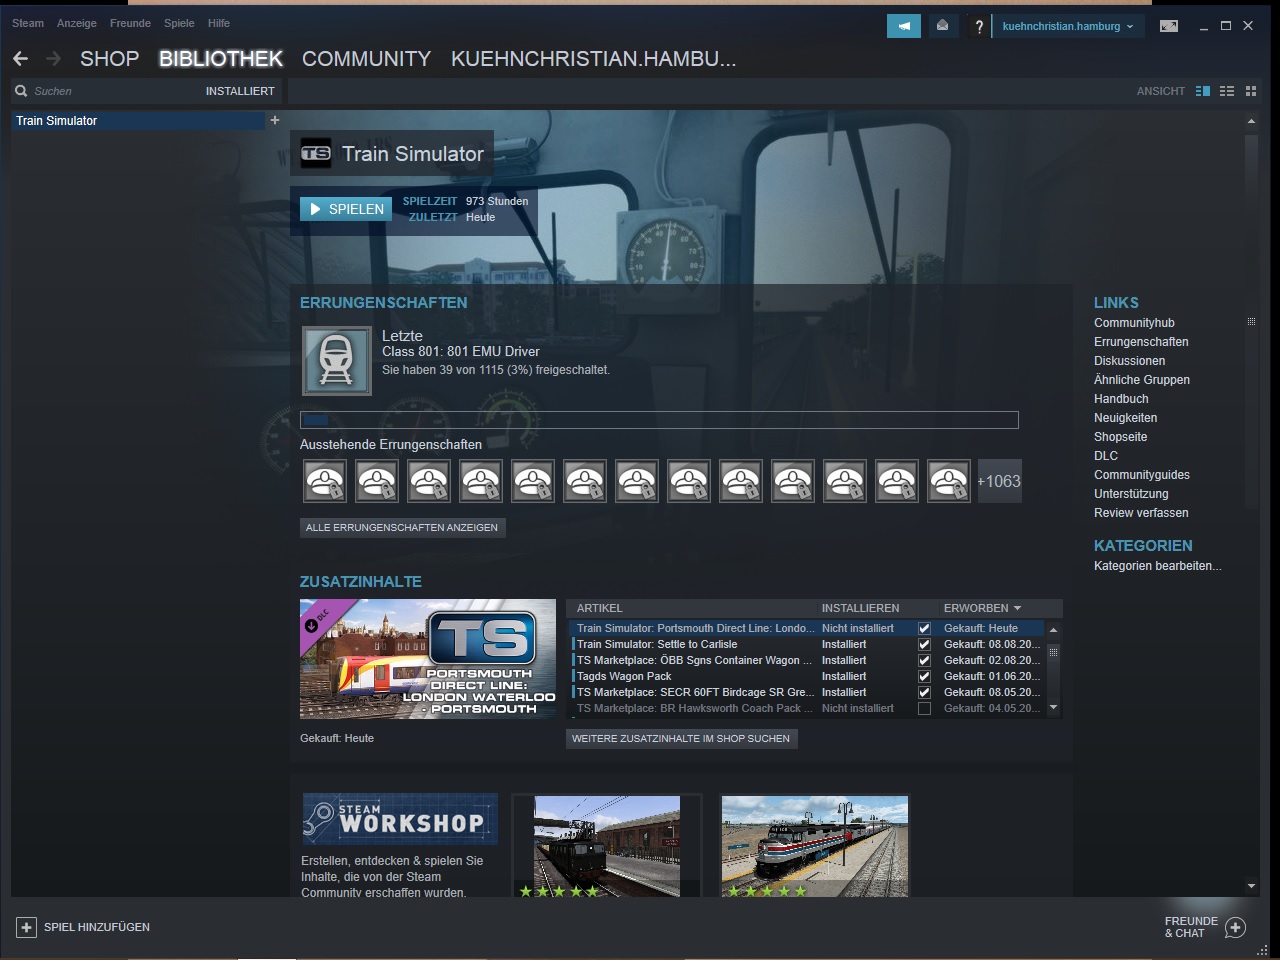Screen dimensions: 1280x960
Task: Sort by the INSTALLIEREN column header
Action: click(860, 608)
